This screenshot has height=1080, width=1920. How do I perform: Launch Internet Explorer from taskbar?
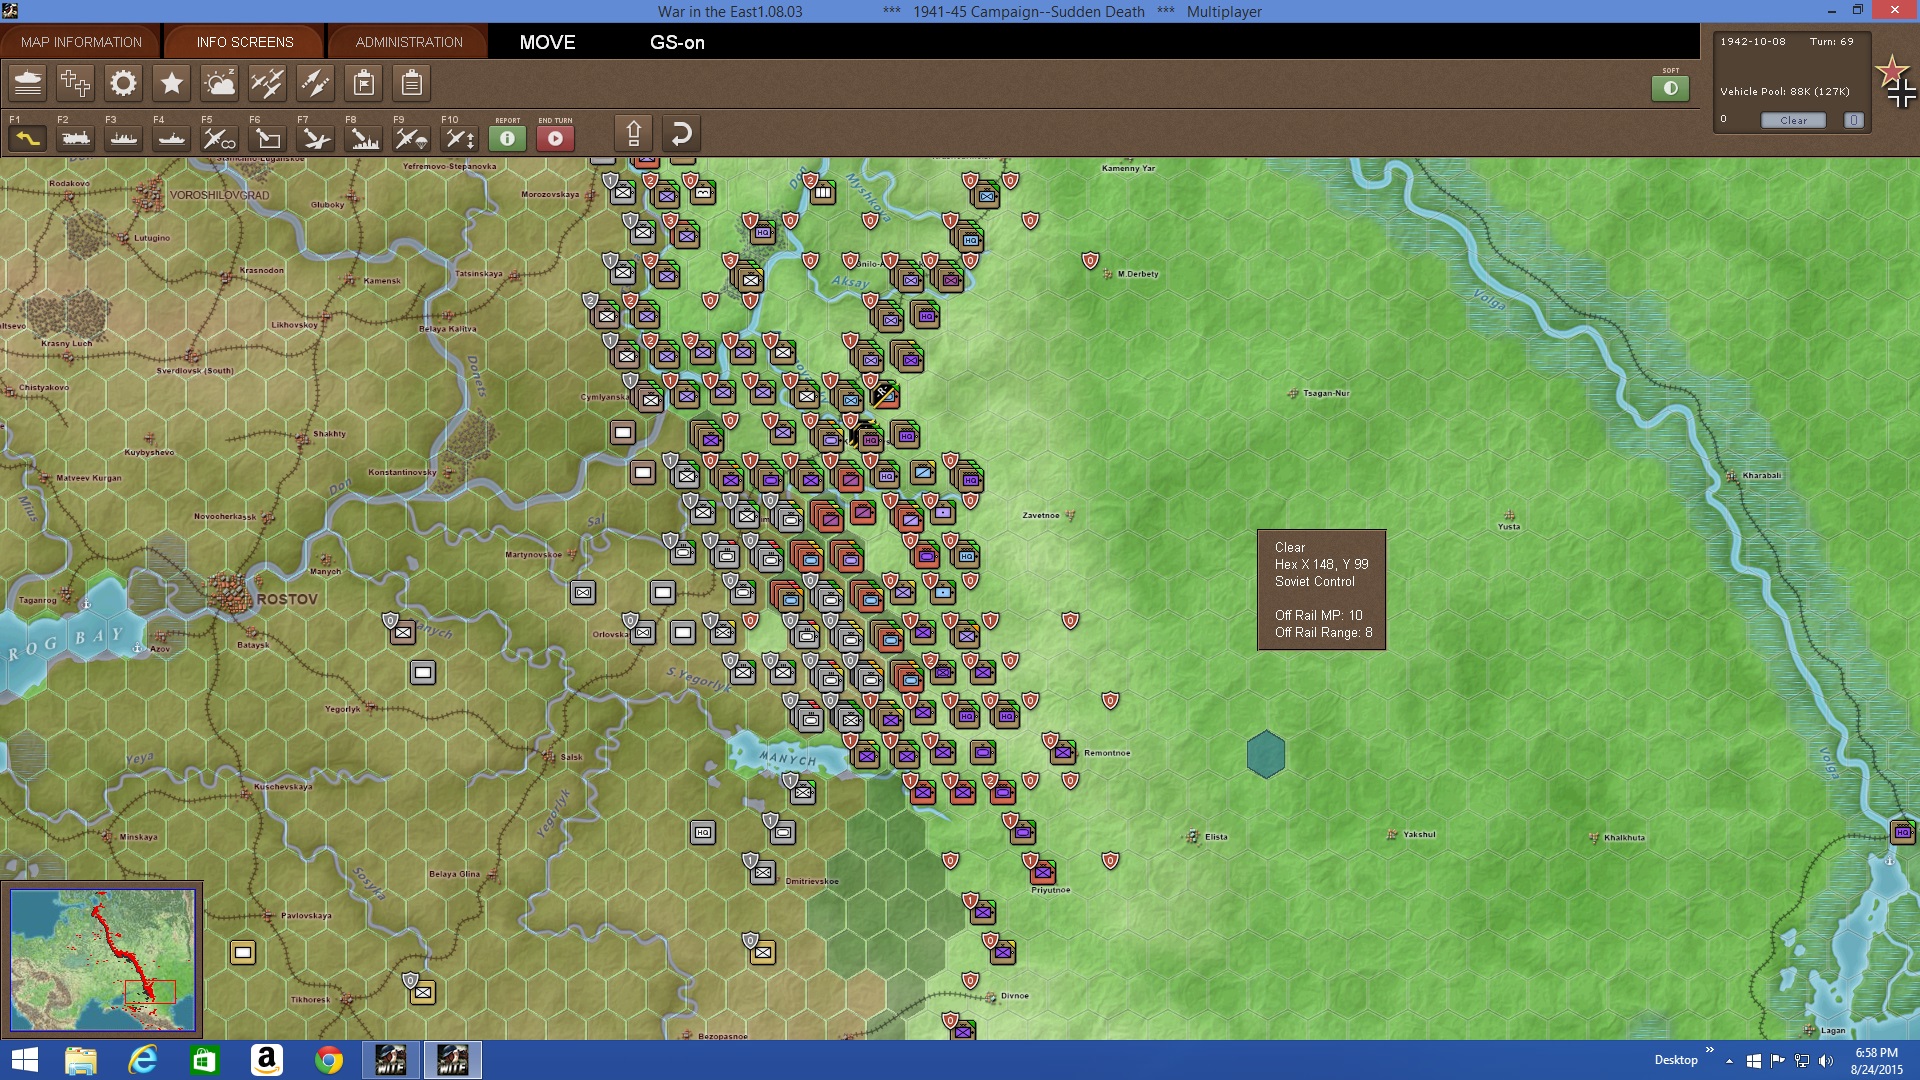(x=143, y=1060)
